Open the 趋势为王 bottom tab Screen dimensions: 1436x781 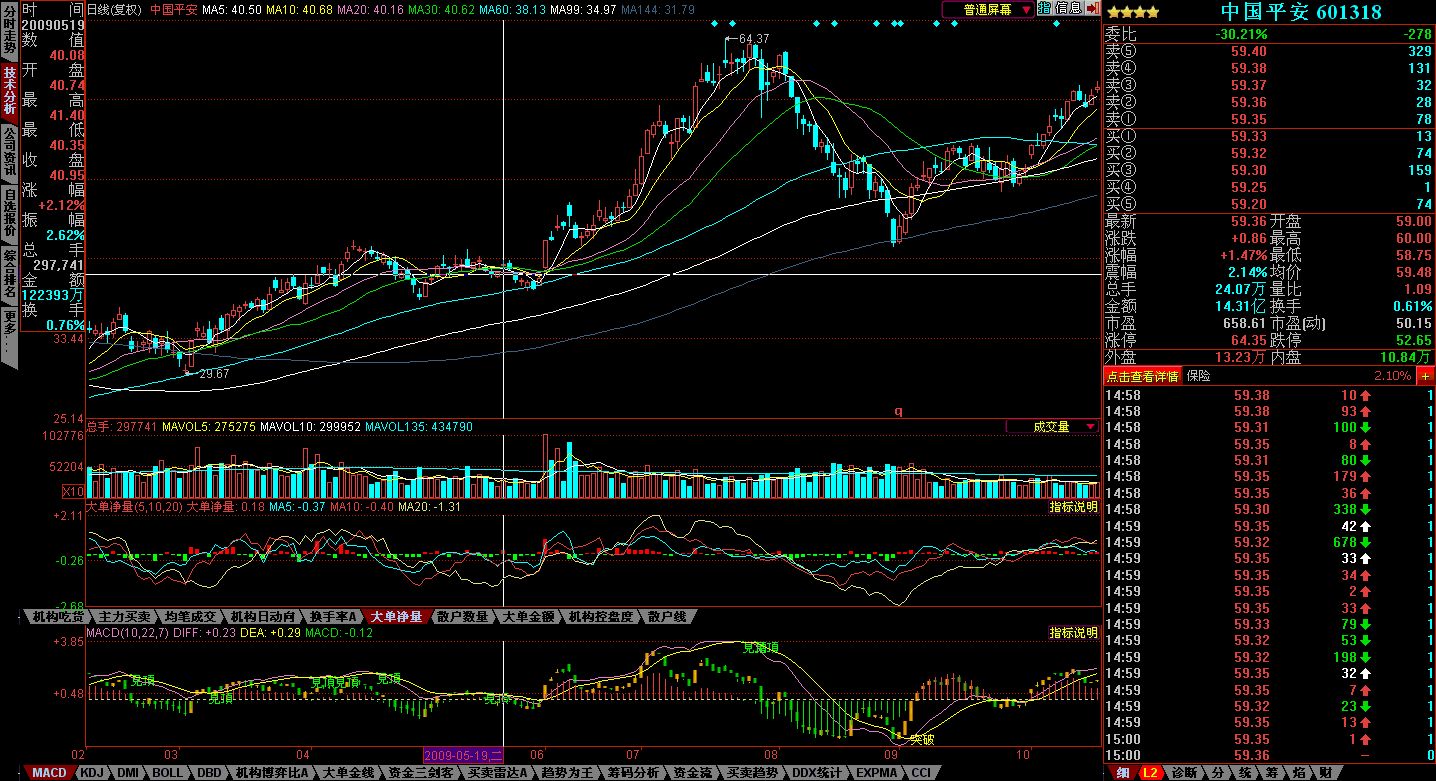click(x=567, y=773)
